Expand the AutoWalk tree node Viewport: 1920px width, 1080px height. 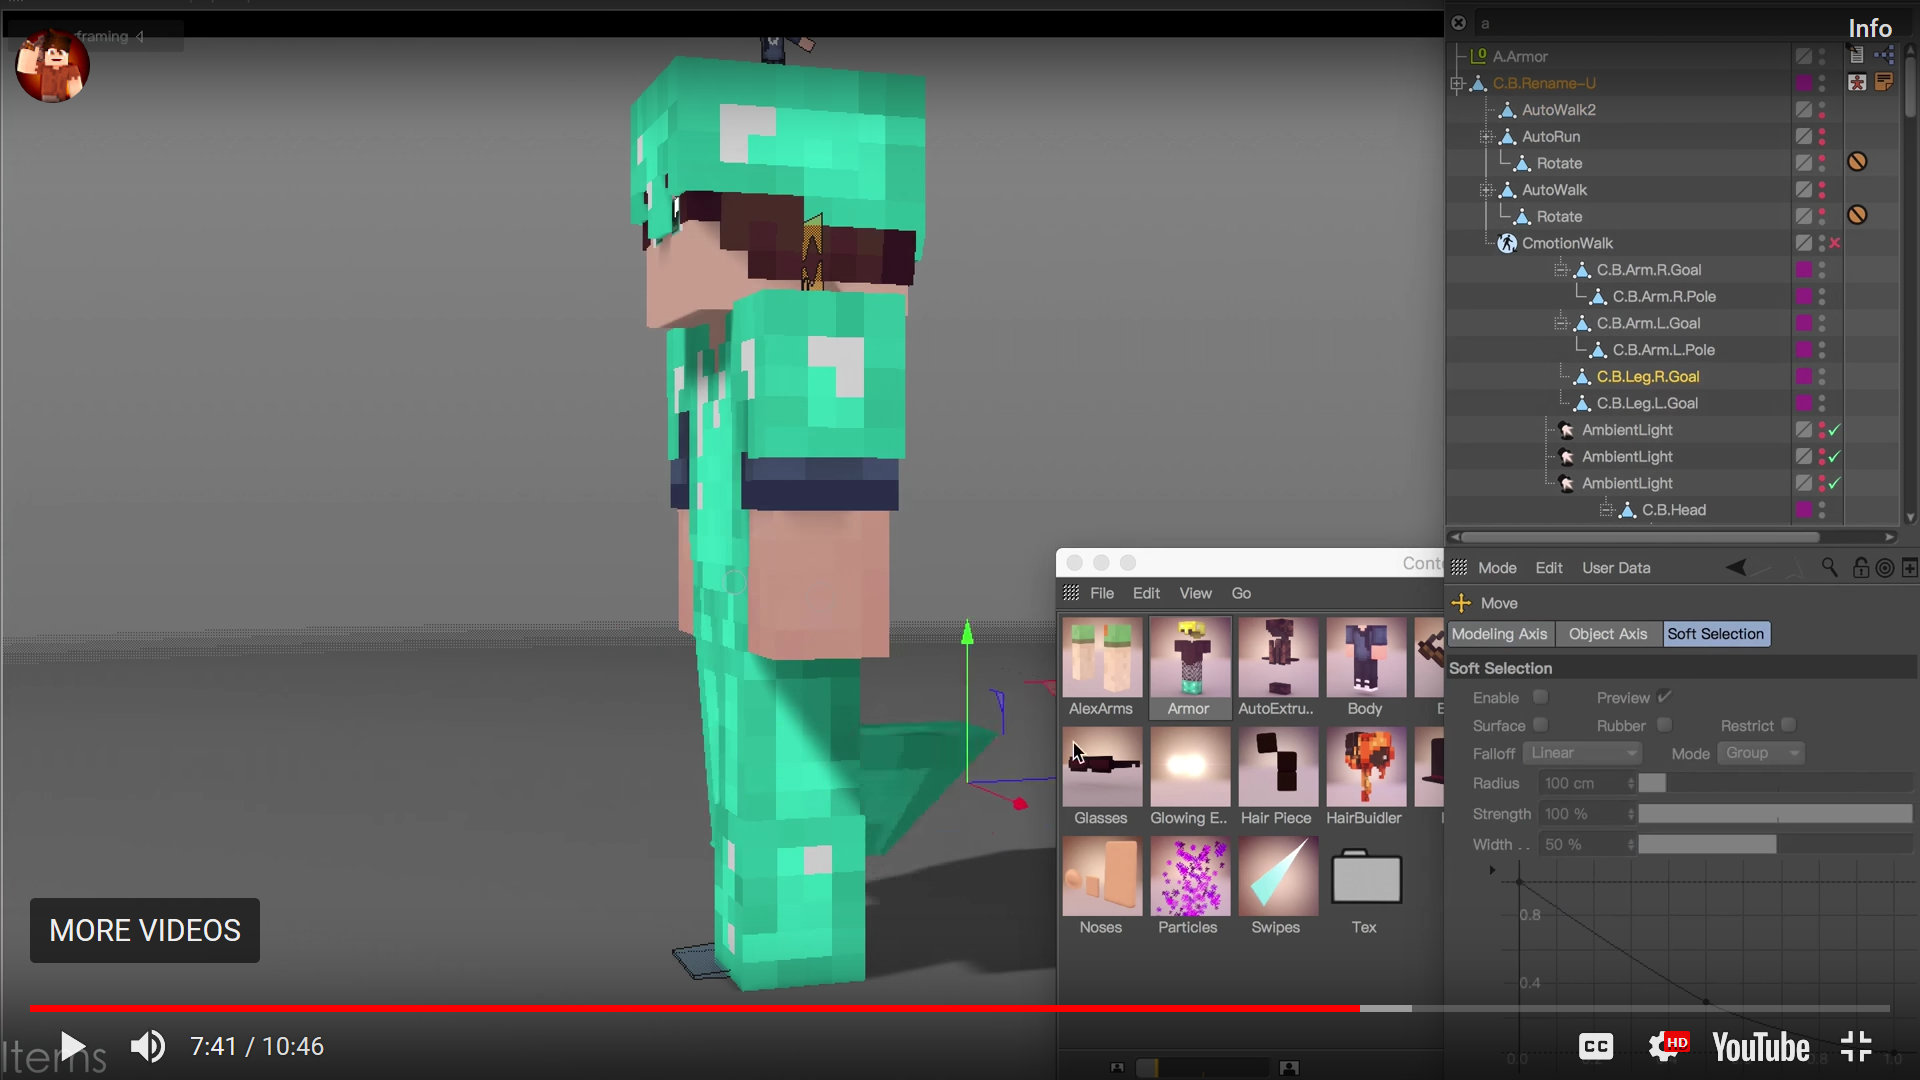[1486, 190]
